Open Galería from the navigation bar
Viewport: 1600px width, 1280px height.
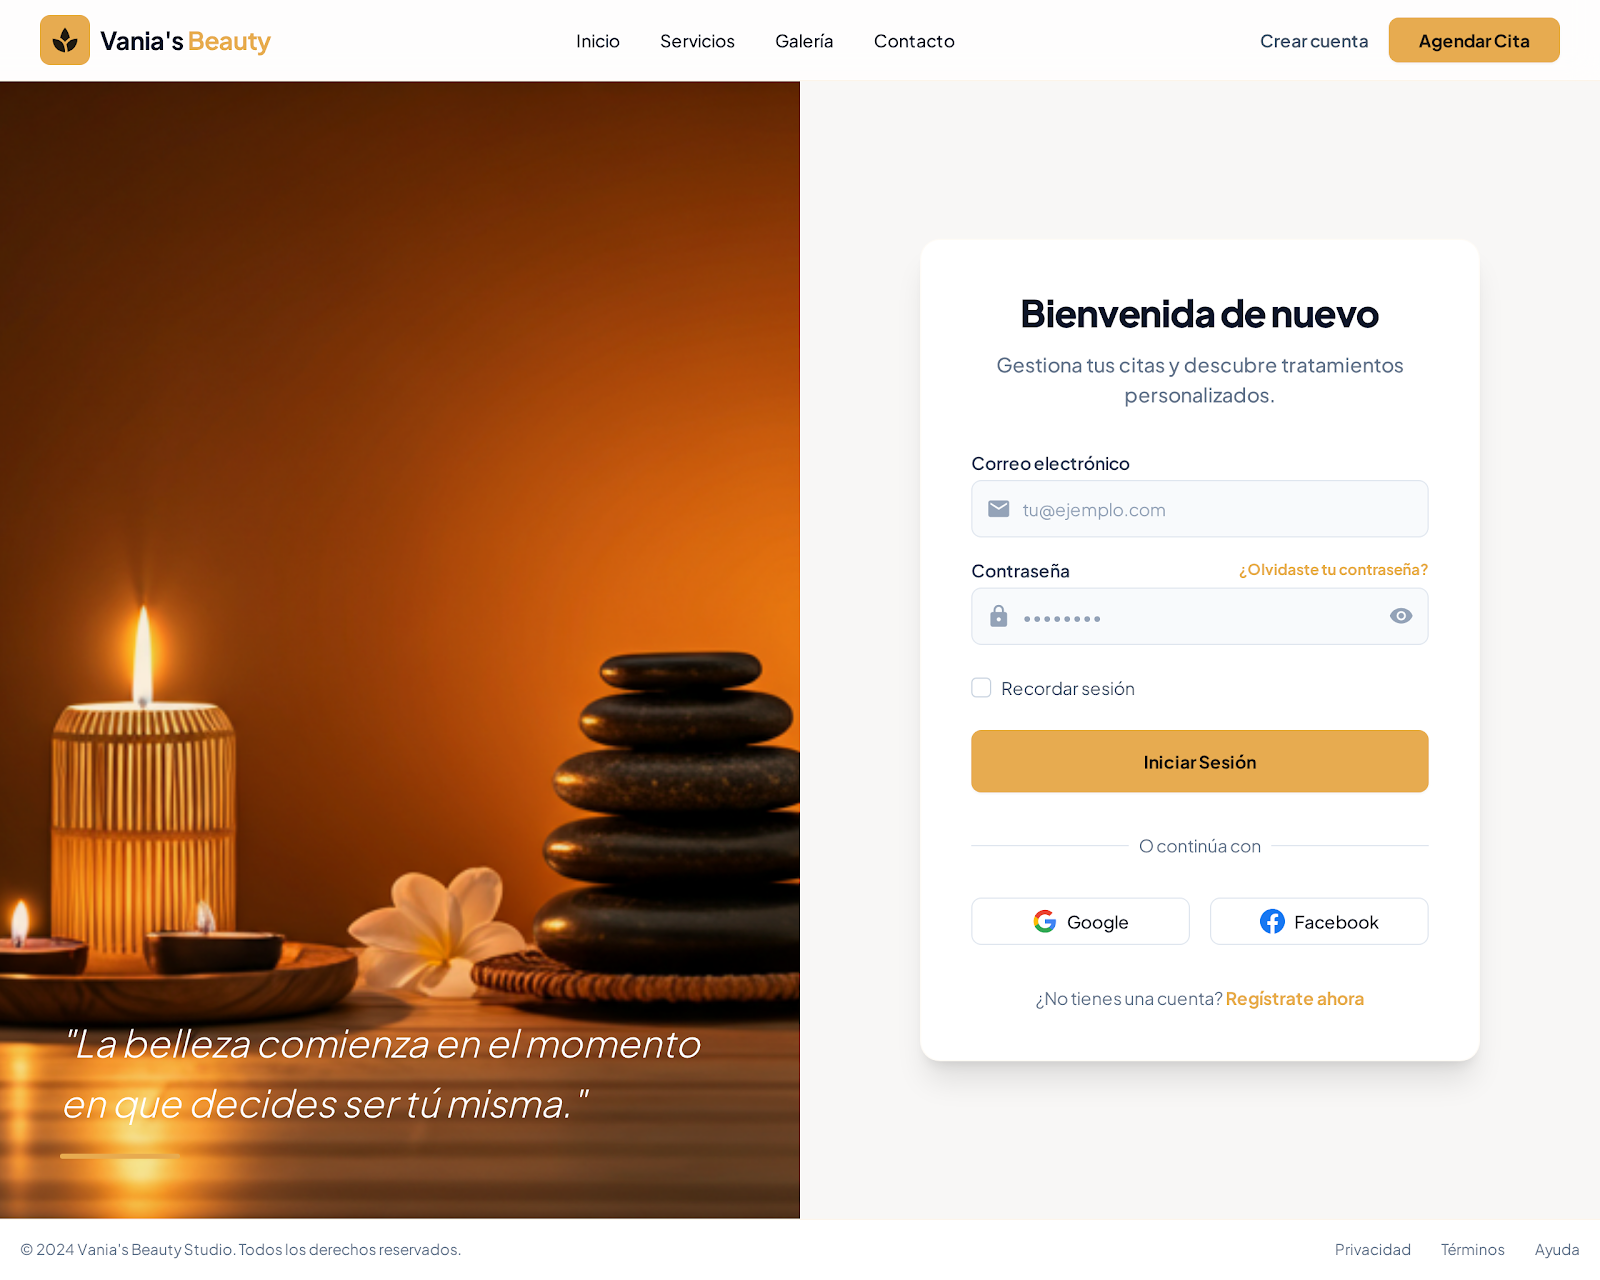(804, 41)
